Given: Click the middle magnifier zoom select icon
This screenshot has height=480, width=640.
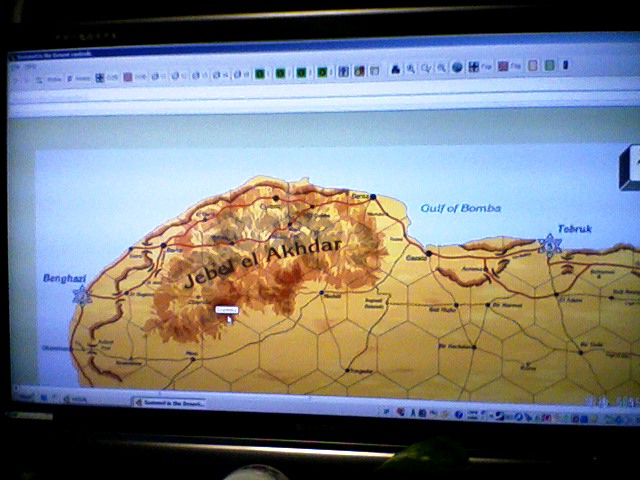Looking at the screenshot, I should [x=427, y=68].
